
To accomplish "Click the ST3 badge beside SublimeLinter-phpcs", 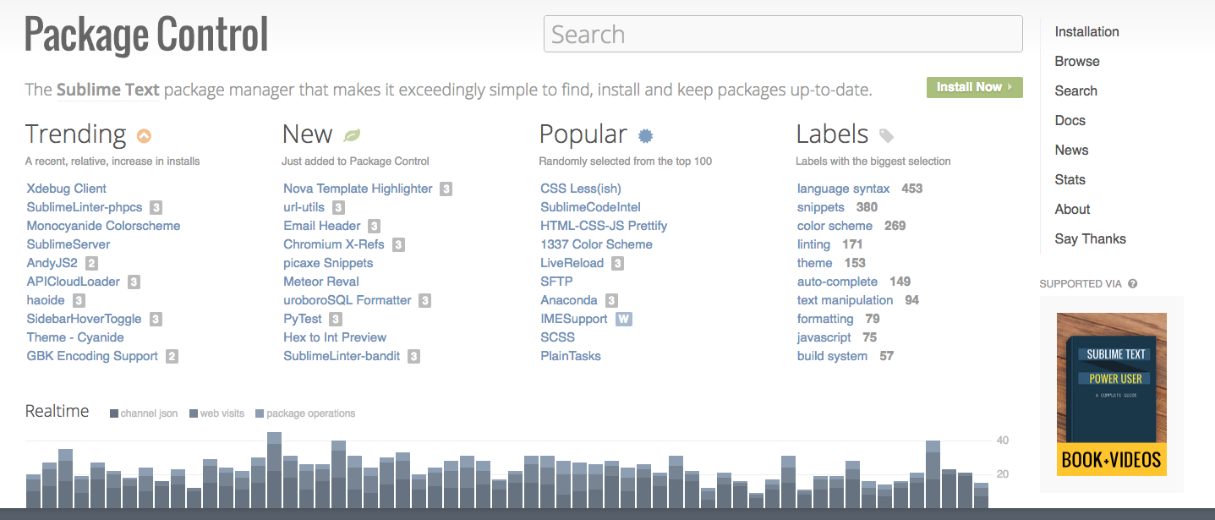I will click(156, 207).
